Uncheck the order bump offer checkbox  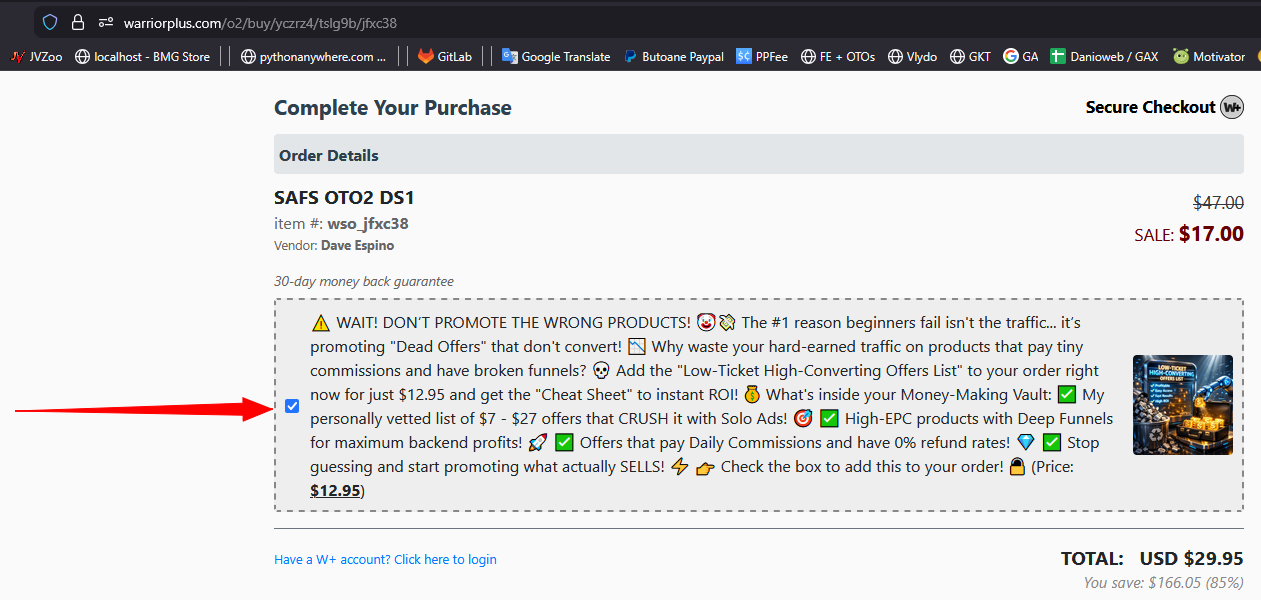pos(292,406)
